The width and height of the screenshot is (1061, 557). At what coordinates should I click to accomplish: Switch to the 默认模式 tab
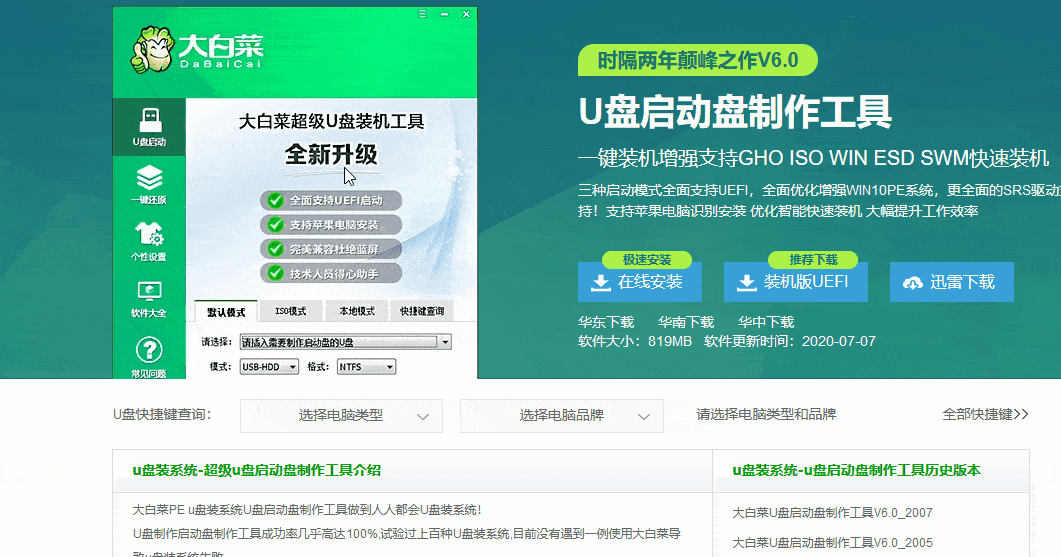point(226,311)
